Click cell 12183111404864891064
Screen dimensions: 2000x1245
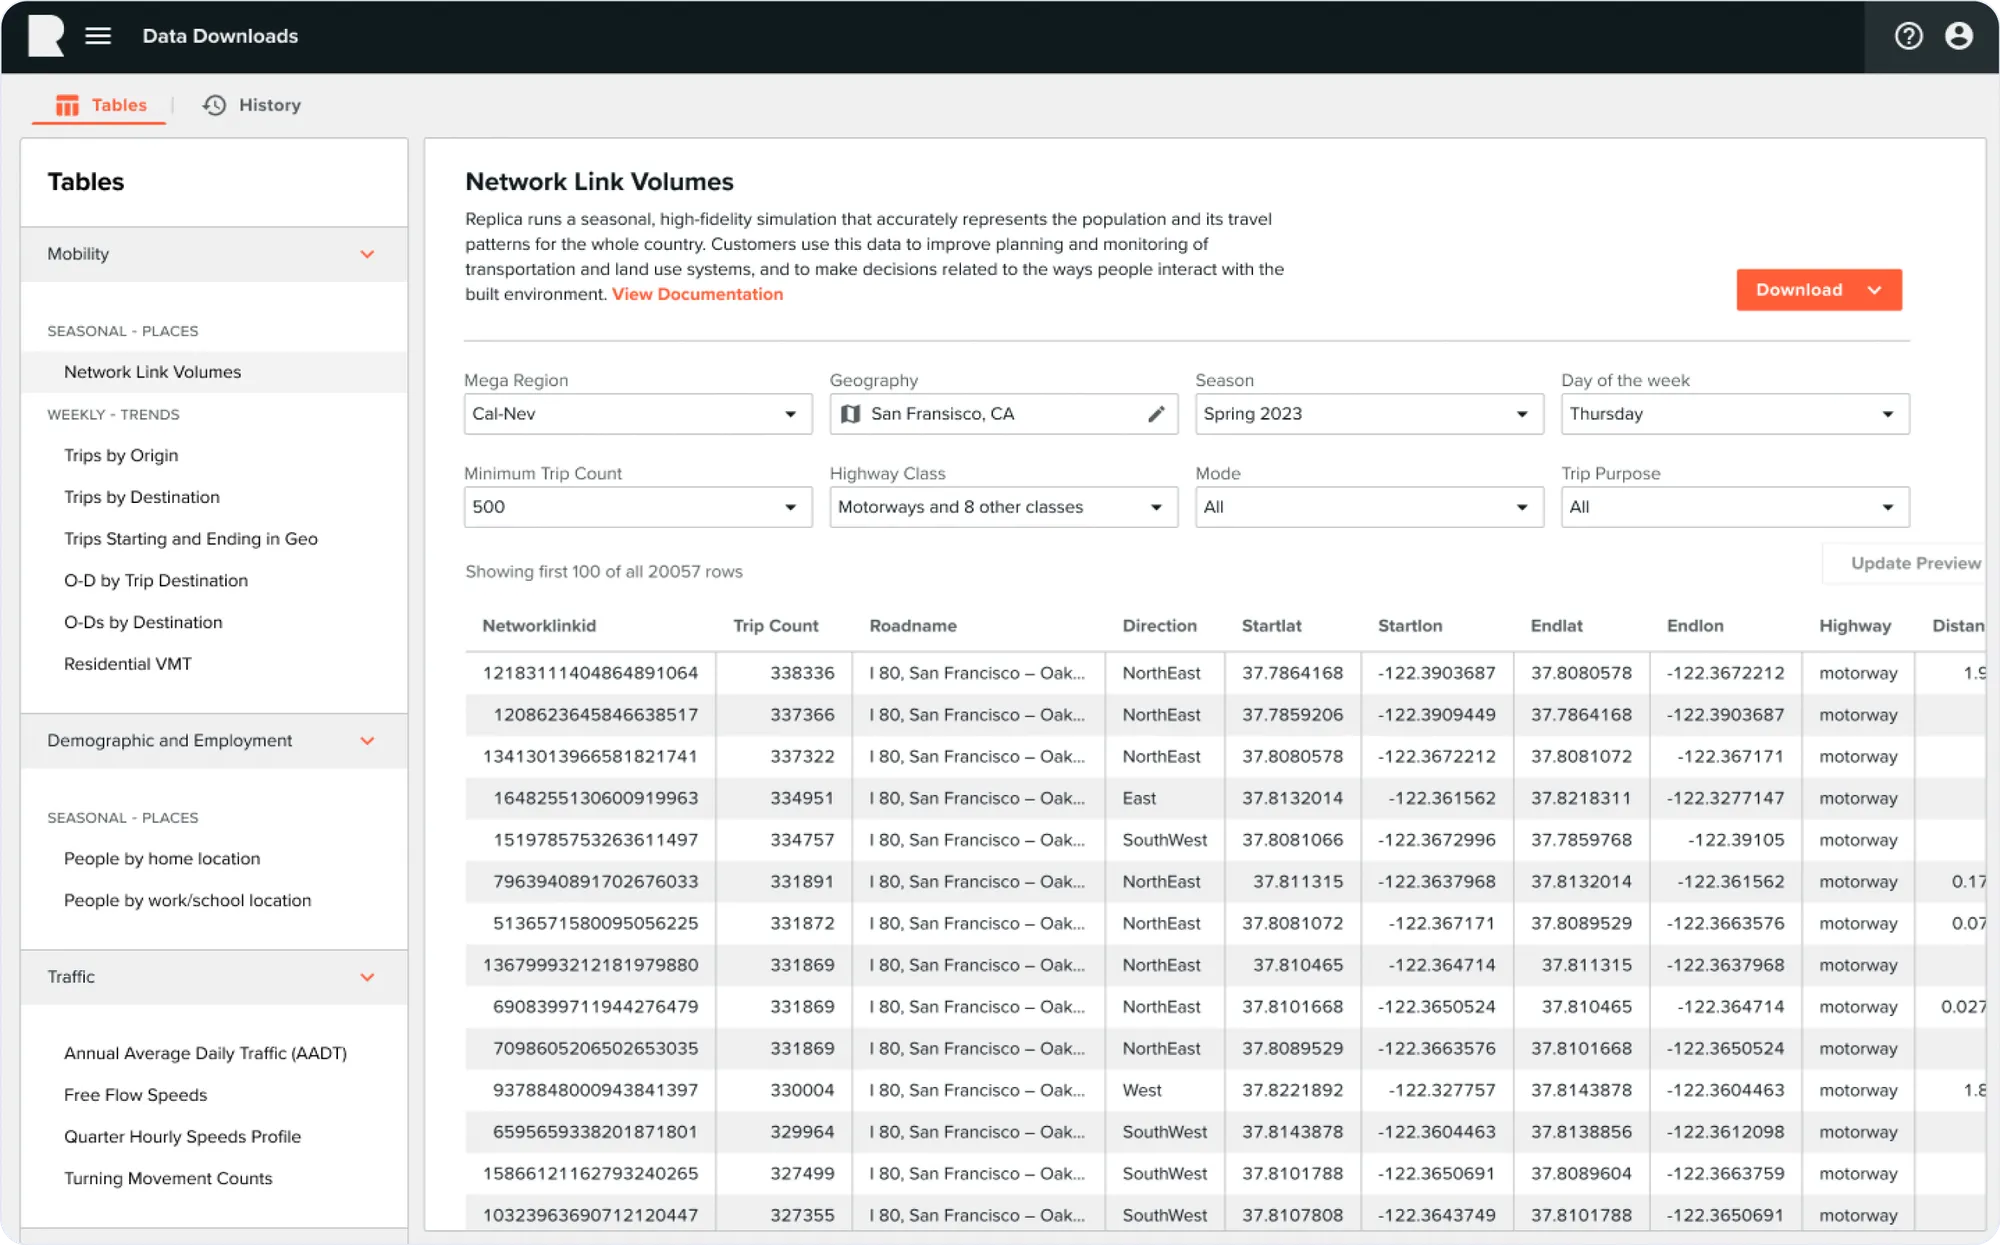coord(590,673)
